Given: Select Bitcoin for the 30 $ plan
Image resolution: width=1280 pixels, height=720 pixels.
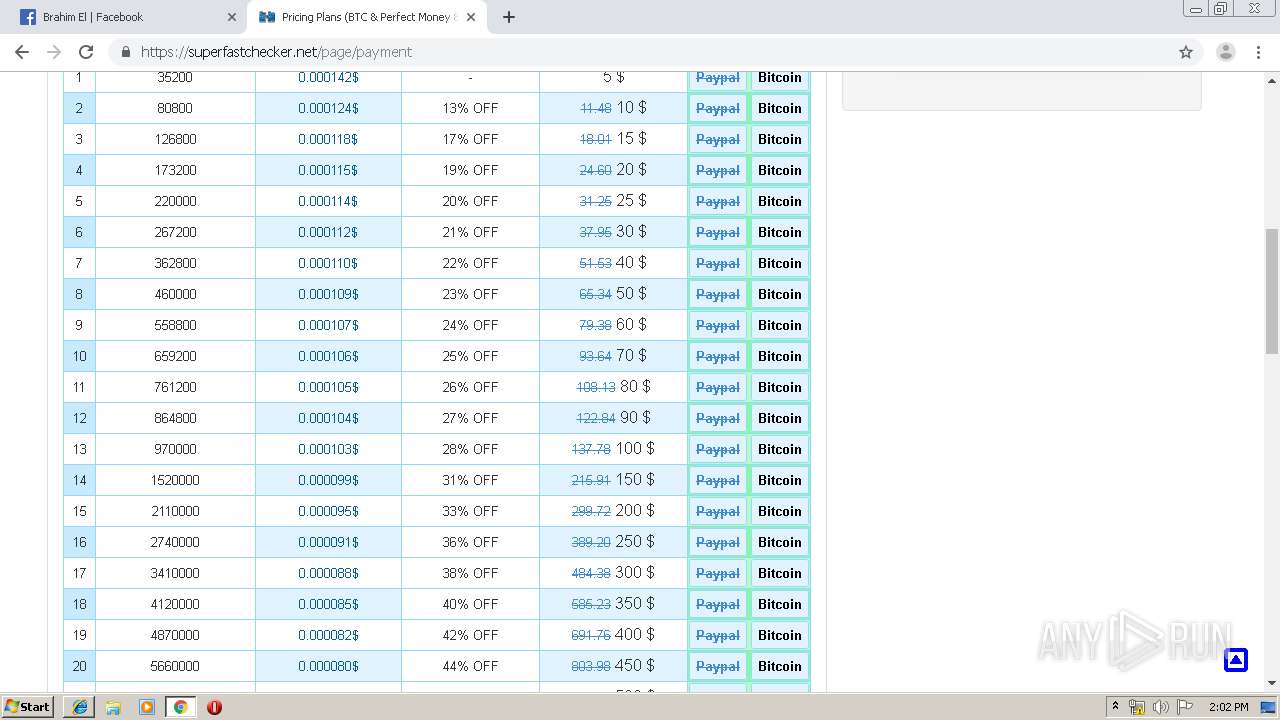Looking at the screenshot, I should click(x=780, y=232).
